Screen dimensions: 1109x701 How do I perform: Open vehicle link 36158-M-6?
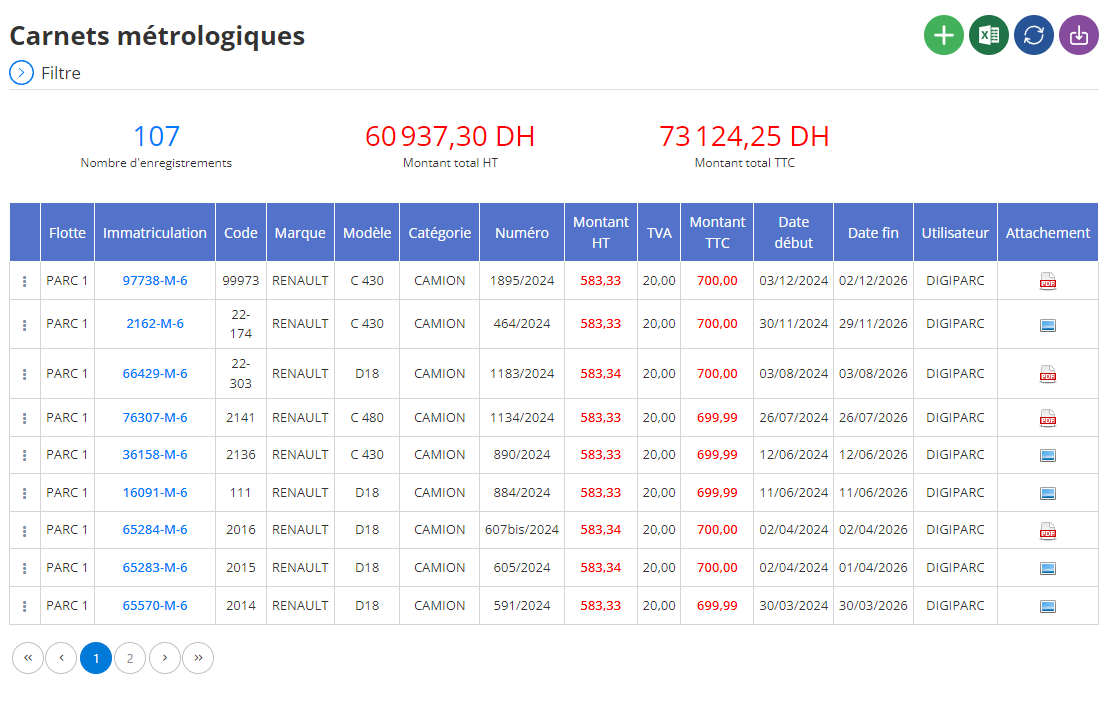pyautogui.click(x=155, y=455)
